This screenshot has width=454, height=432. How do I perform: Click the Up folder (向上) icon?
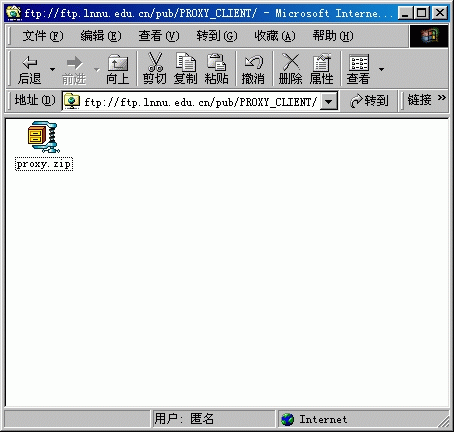118,62
